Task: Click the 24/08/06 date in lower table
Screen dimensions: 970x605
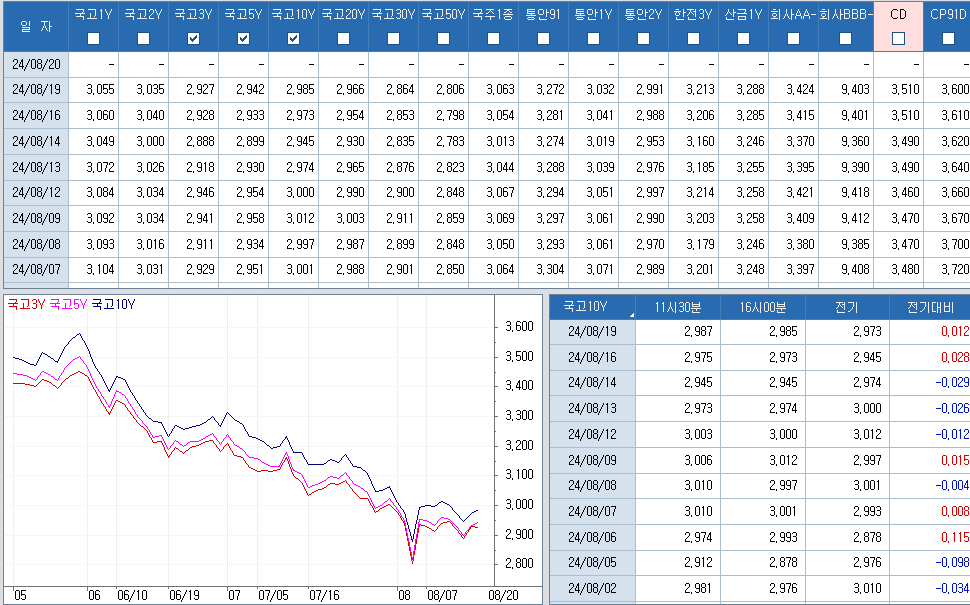Action: tap(592, 536)
